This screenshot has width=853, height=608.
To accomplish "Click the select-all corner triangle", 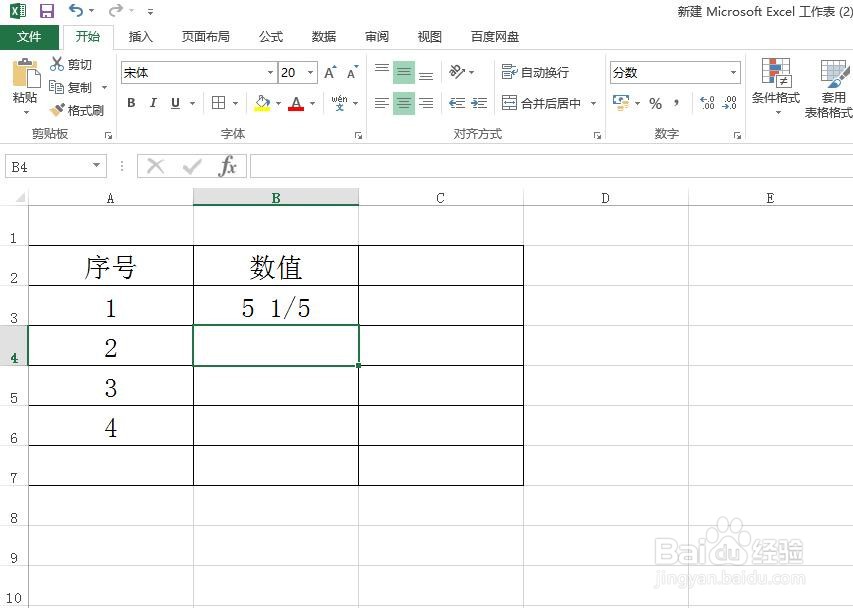I will 20,197.
